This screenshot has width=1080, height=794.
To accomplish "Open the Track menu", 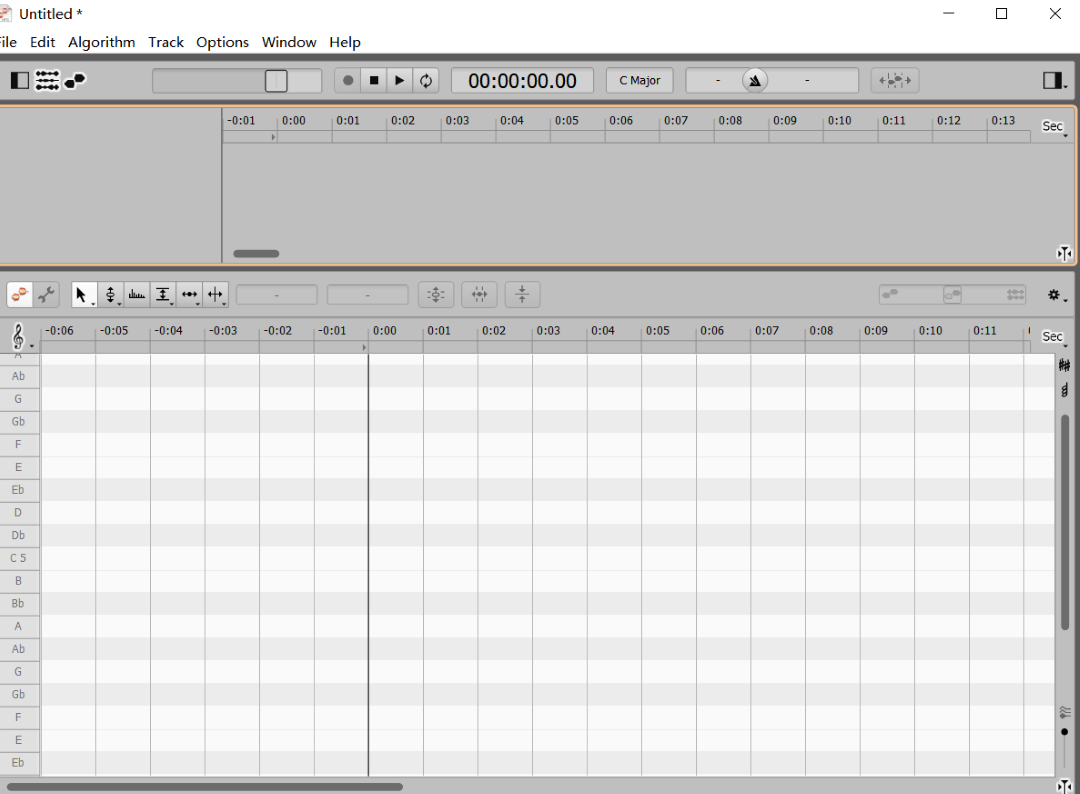I will [x=166, y=42].
